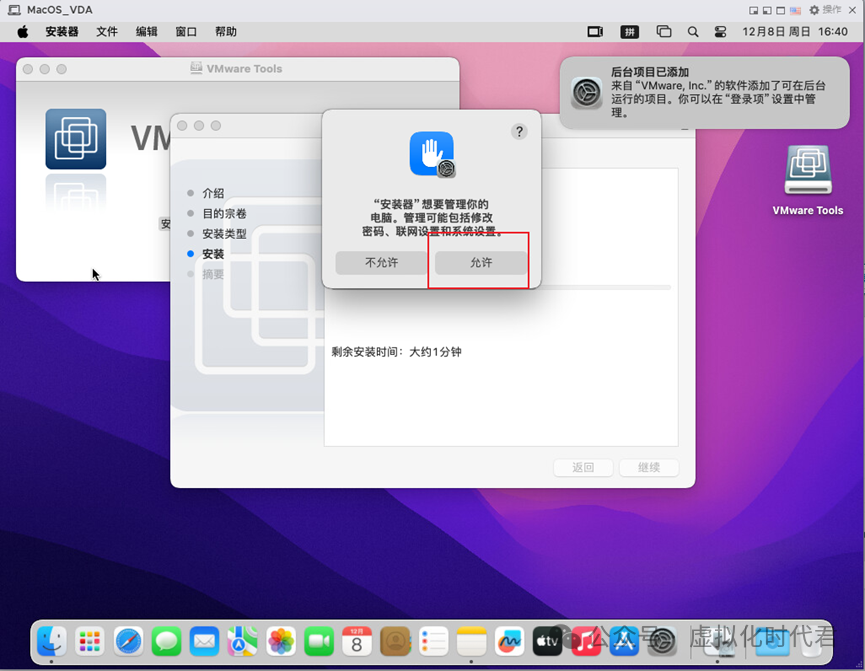Click the first window layout icon in VM title bar
Screen dimensions: 865x671
pos(754,10)
